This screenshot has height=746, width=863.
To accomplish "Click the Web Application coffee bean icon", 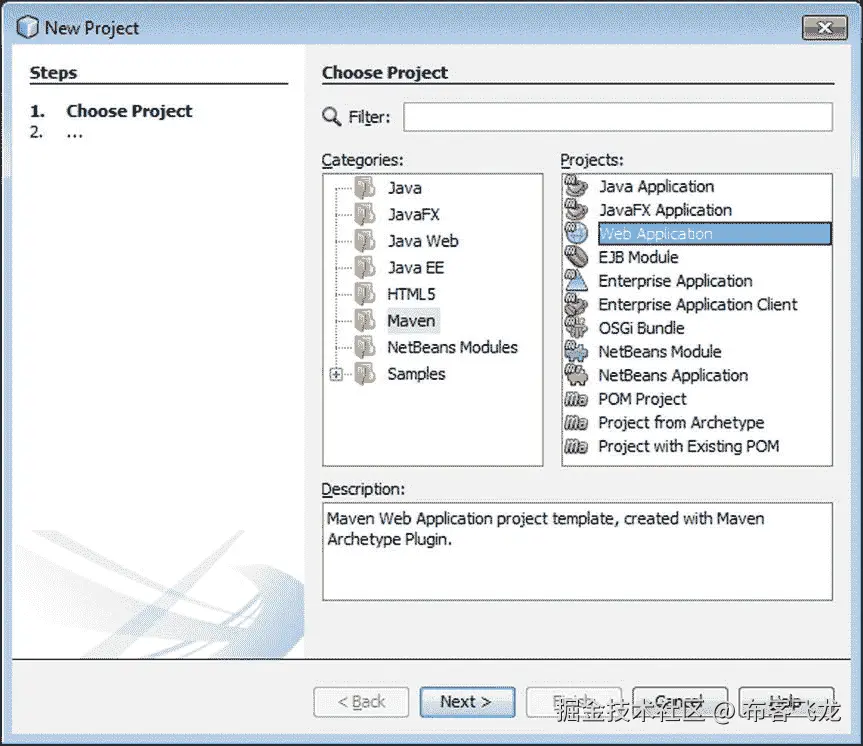I will tap(577, 233).
